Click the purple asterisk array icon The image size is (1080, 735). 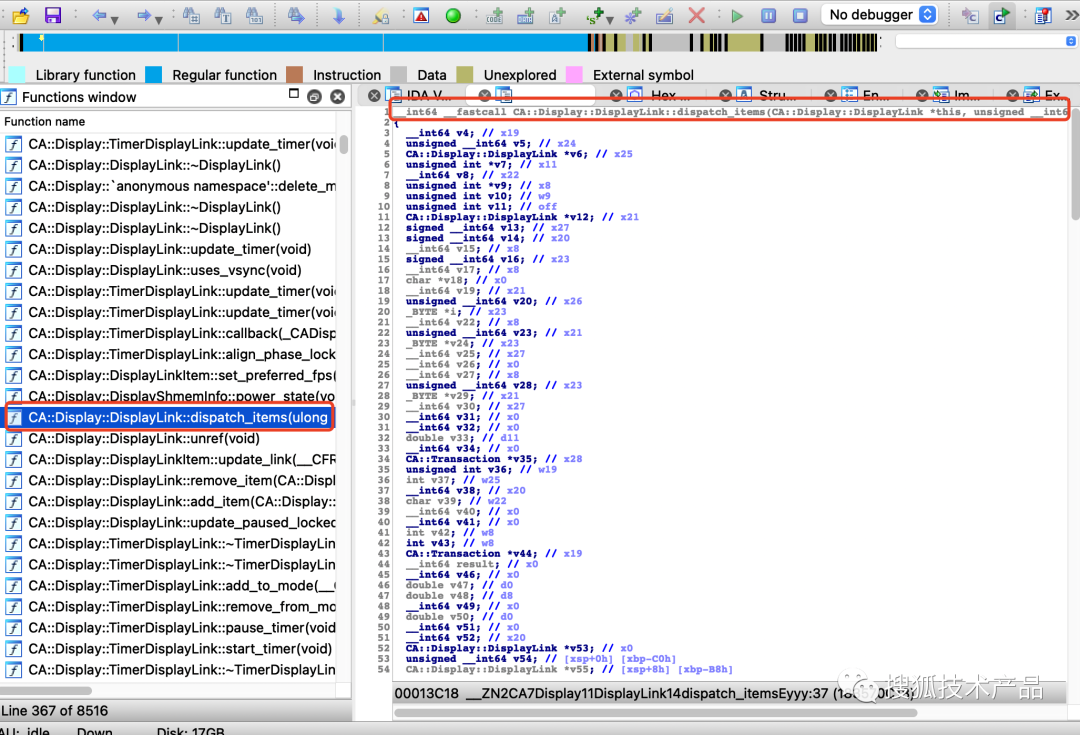click(632, 15)
